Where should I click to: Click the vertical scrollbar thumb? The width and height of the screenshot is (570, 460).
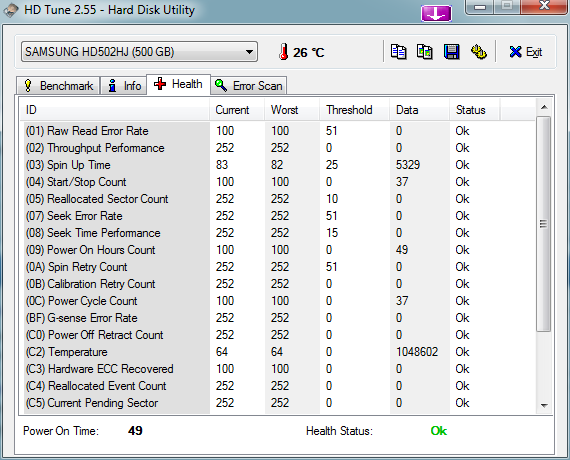pos(544,224)
